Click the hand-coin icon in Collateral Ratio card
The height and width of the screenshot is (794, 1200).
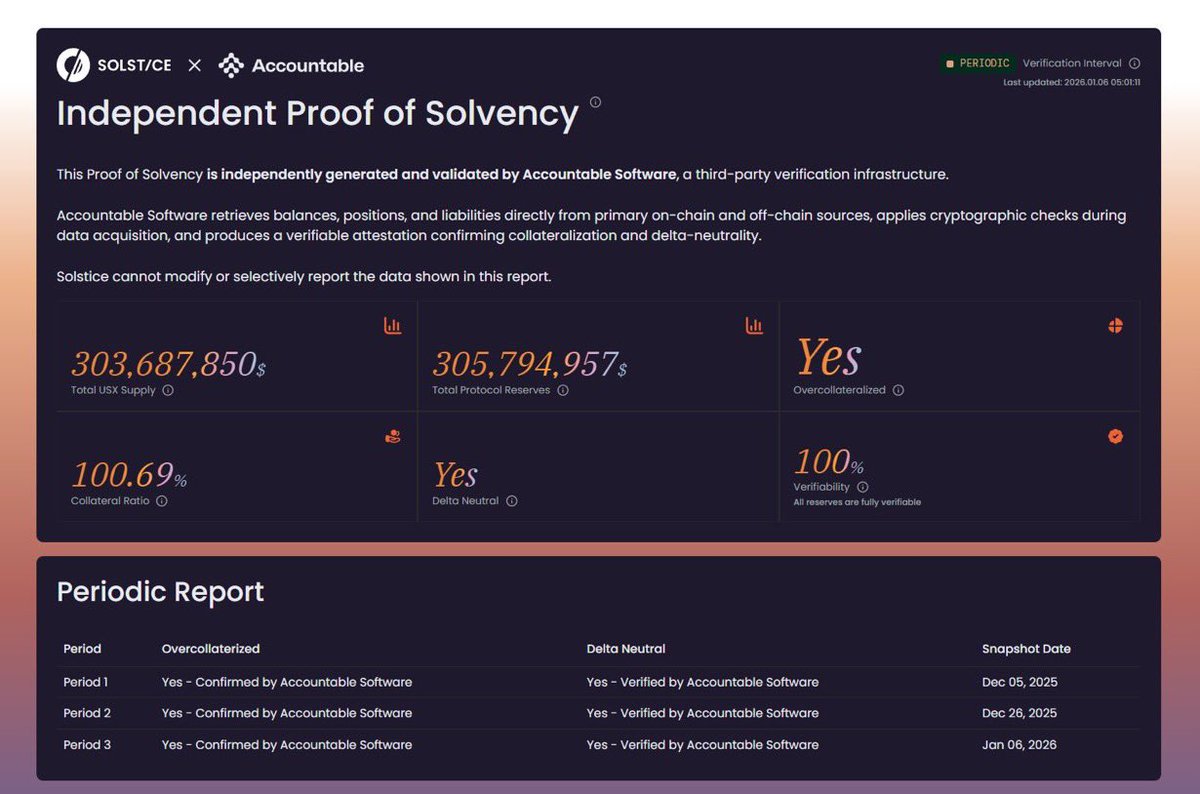coord(393,436)
